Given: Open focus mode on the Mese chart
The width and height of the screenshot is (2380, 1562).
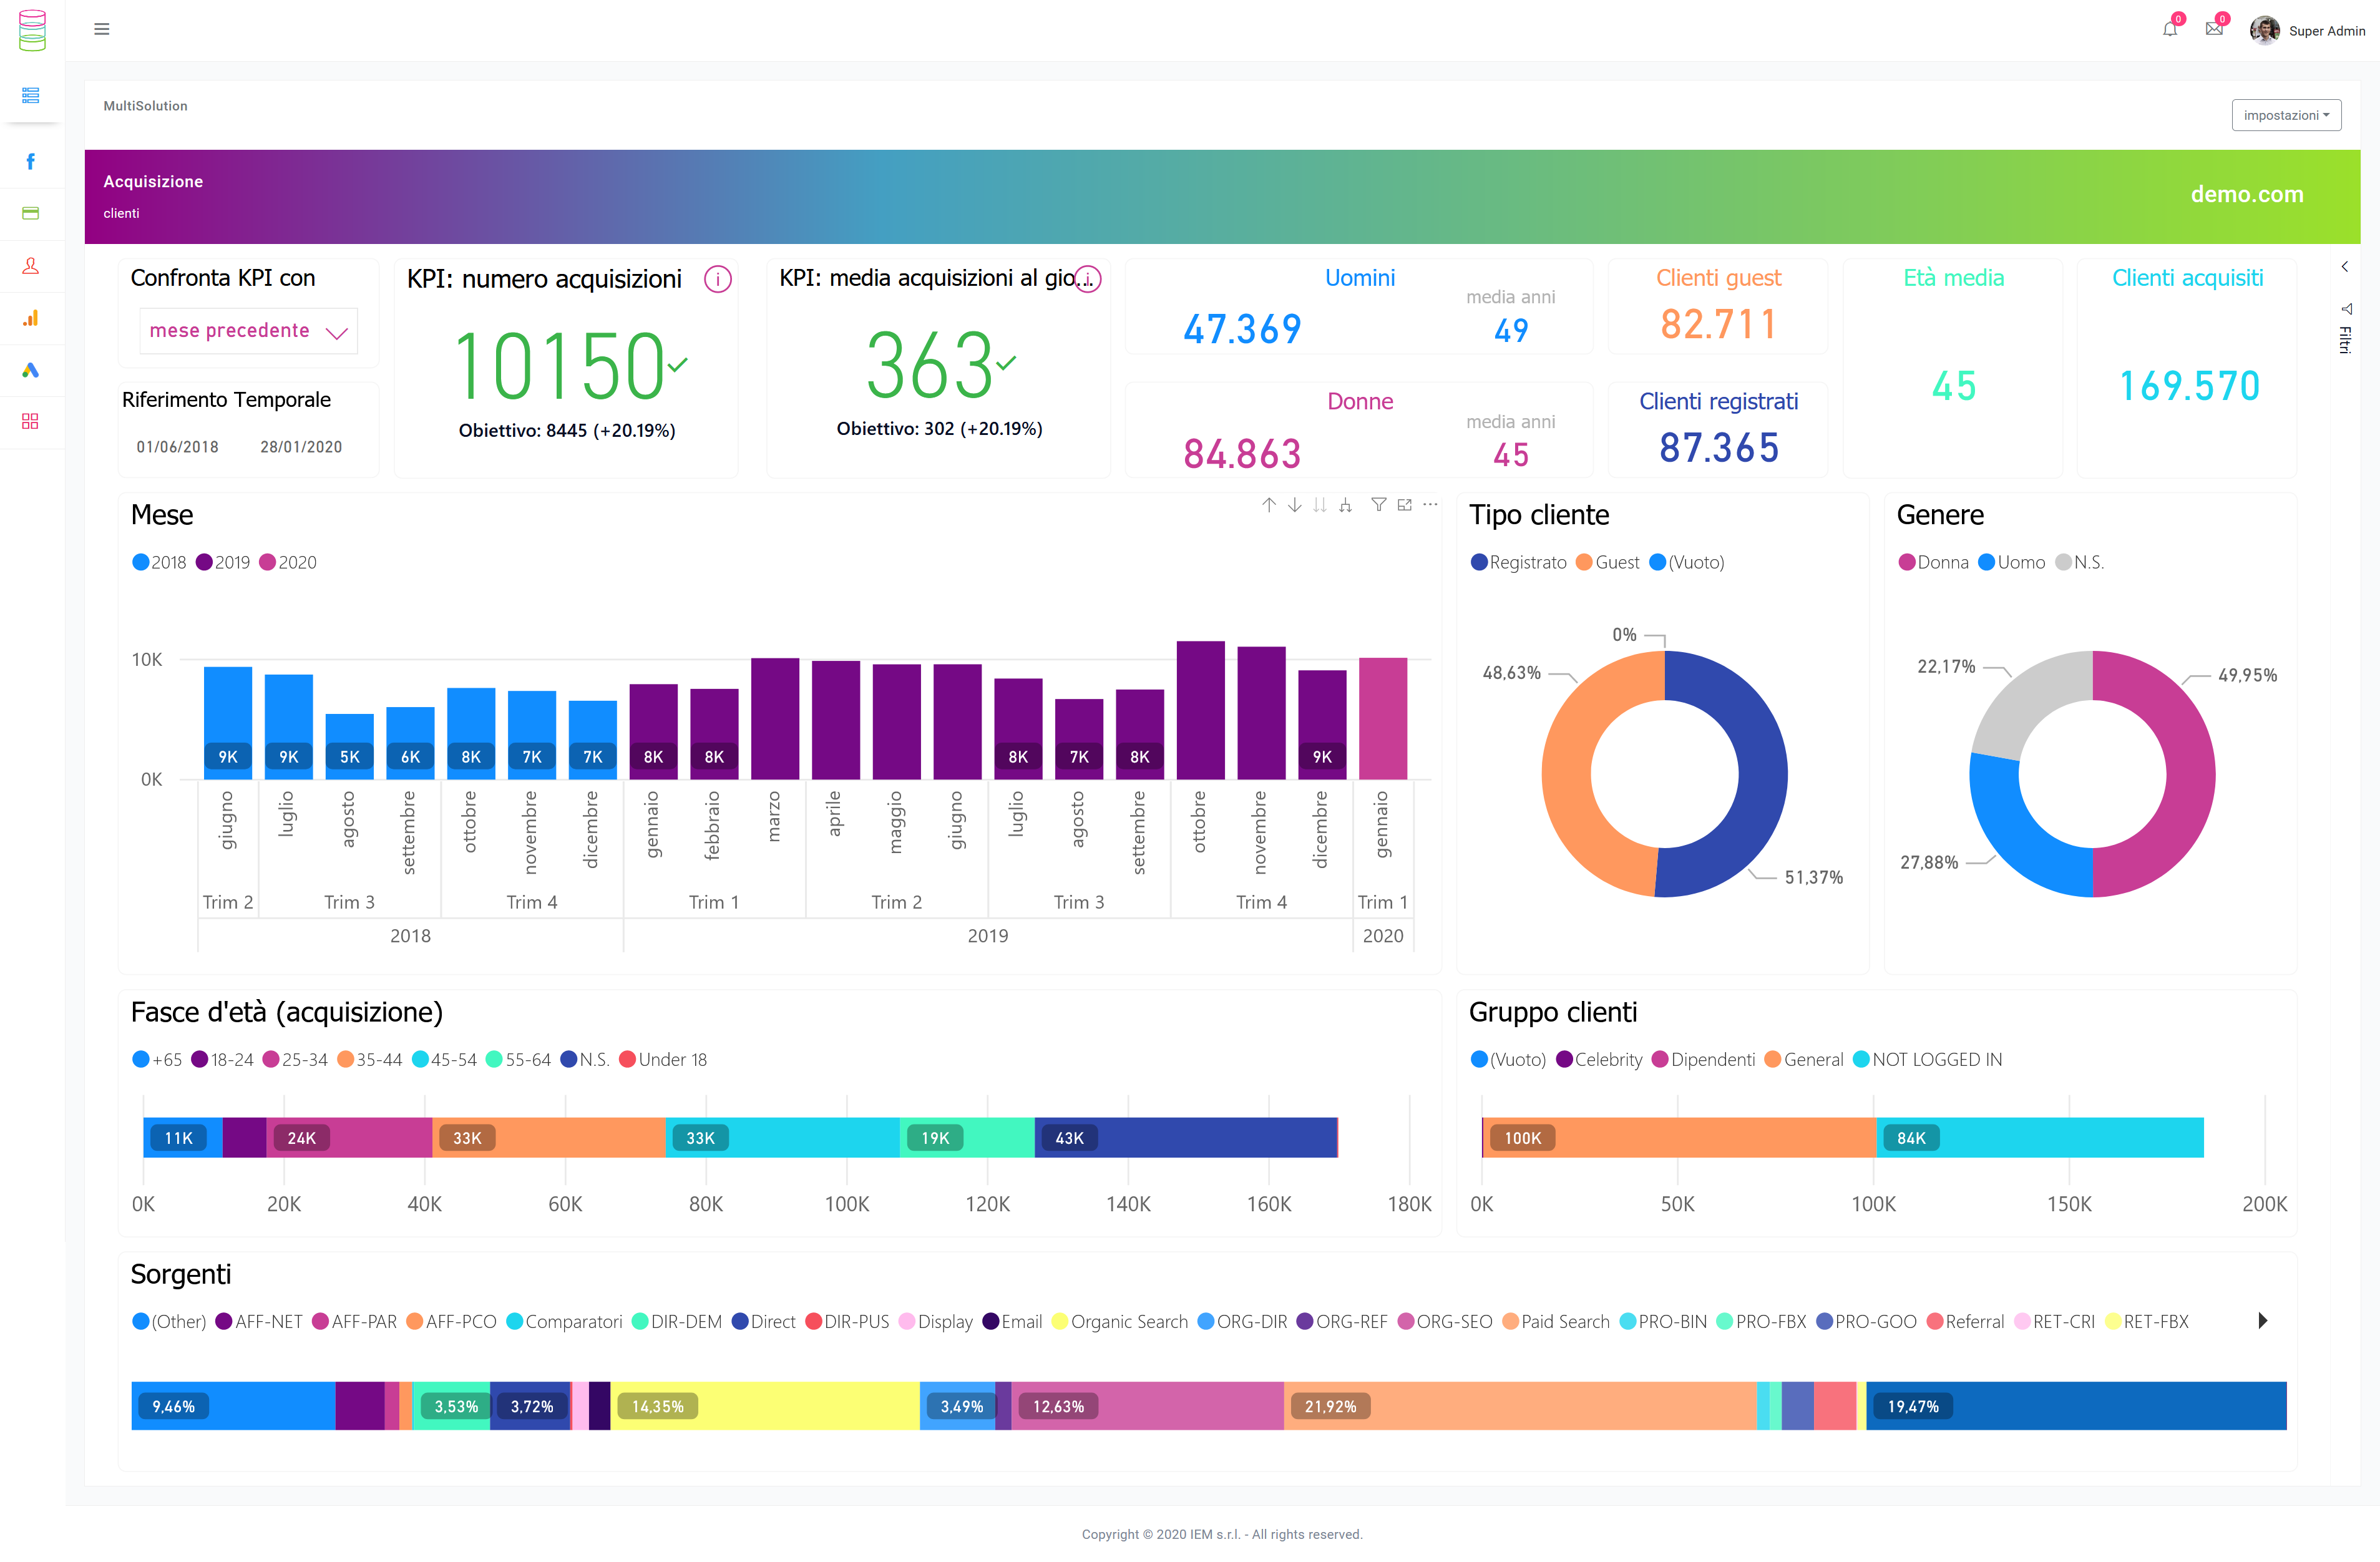Looking at the screenshot, I should [x=1404, y=505].
